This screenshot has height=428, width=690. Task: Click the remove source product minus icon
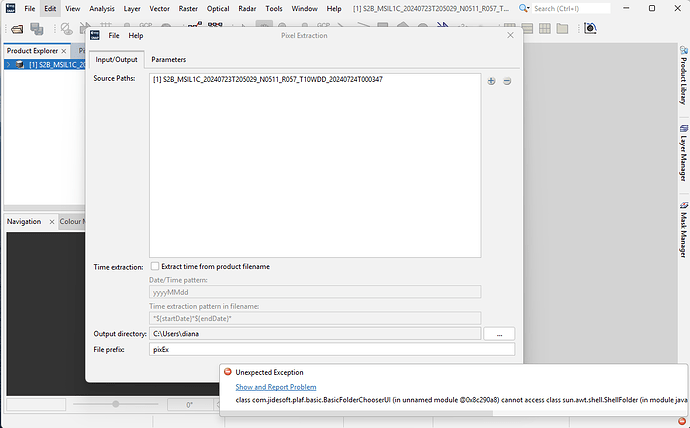point(507,81)
